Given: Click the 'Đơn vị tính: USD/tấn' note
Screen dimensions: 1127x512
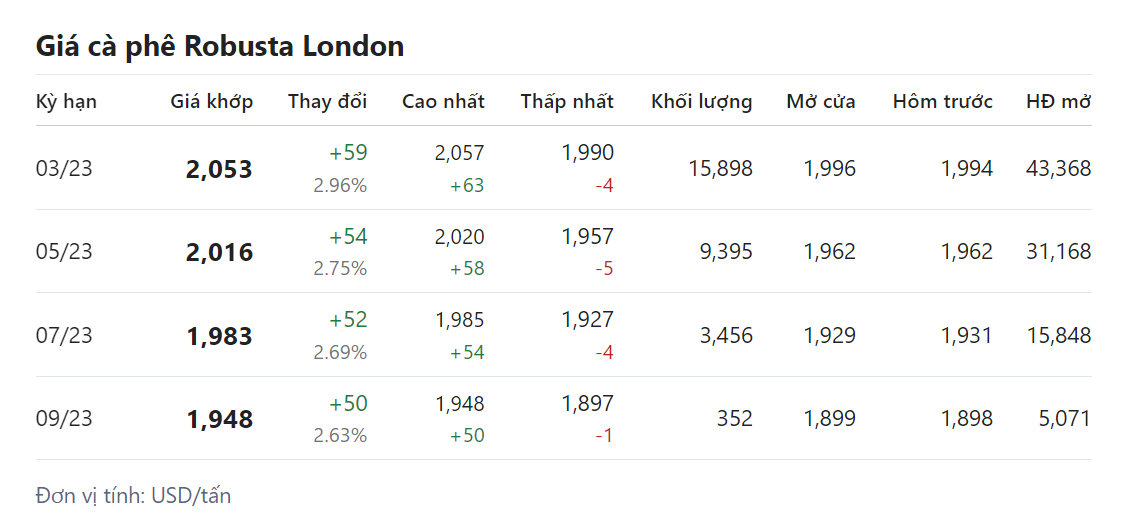Looking at the screenshot, I should (133, 495).
